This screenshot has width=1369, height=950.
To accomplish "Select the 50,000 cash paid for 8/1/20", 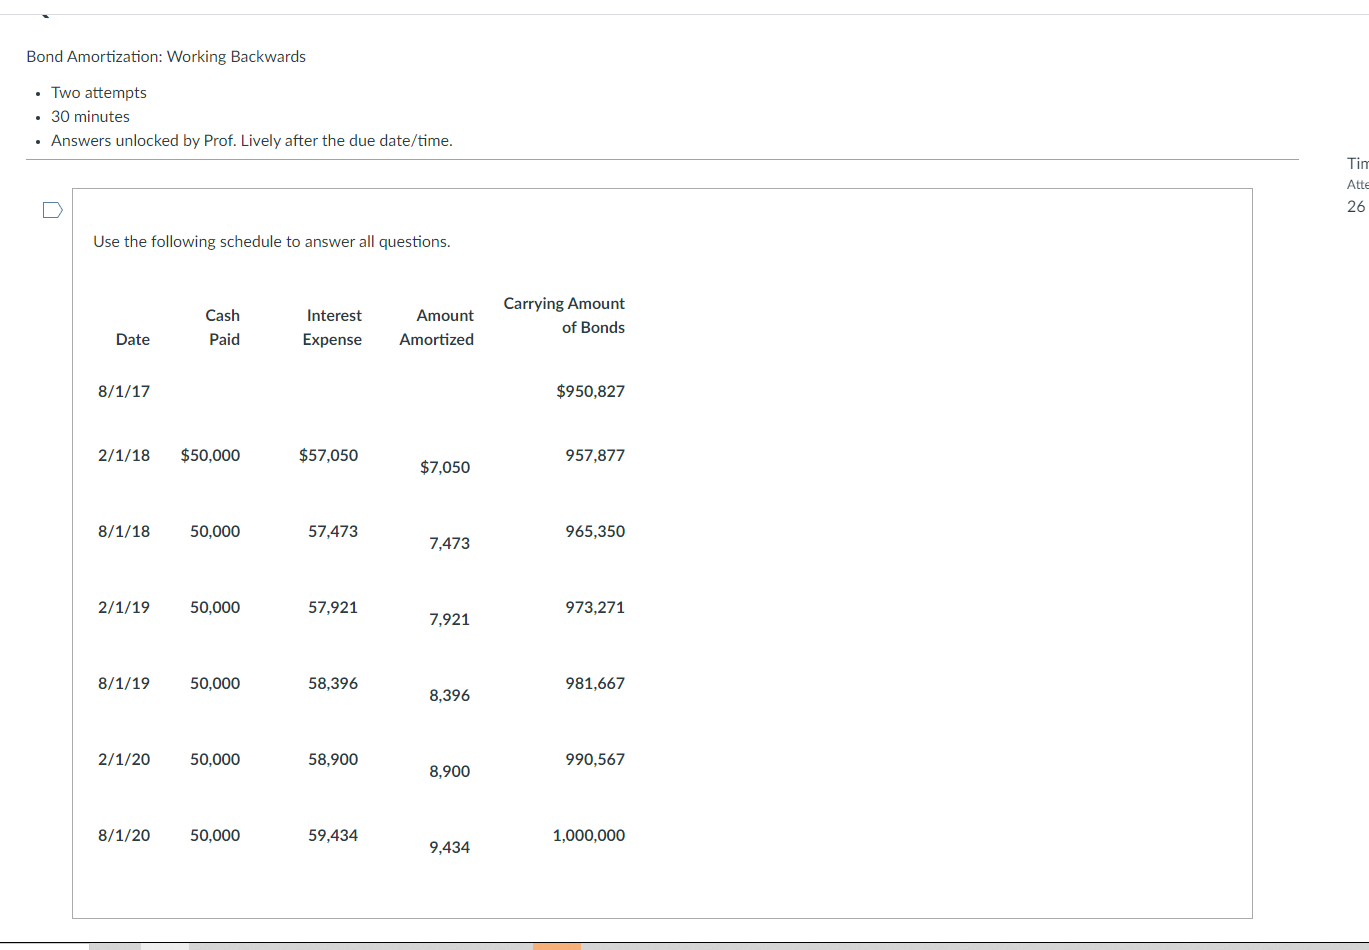I will [215, 836].
